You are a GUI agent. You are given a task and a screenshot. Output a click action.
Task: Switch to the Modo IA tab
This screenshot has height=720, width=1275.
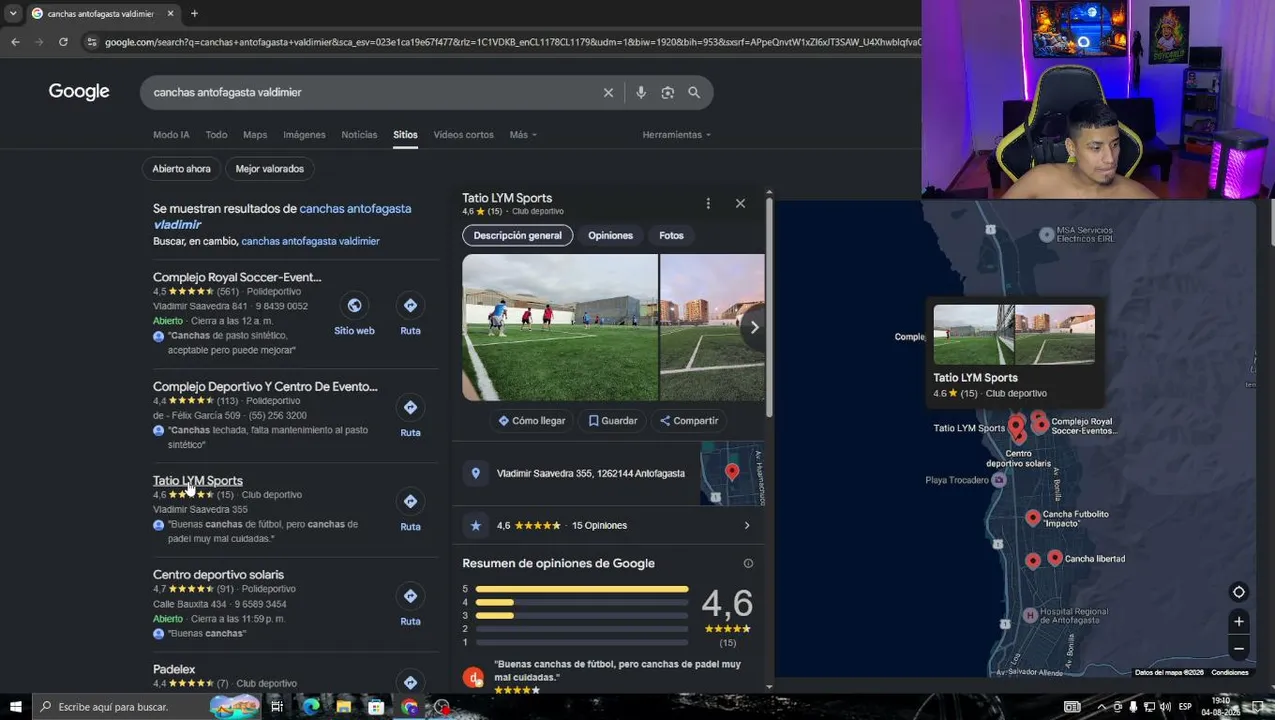[171, 135]
